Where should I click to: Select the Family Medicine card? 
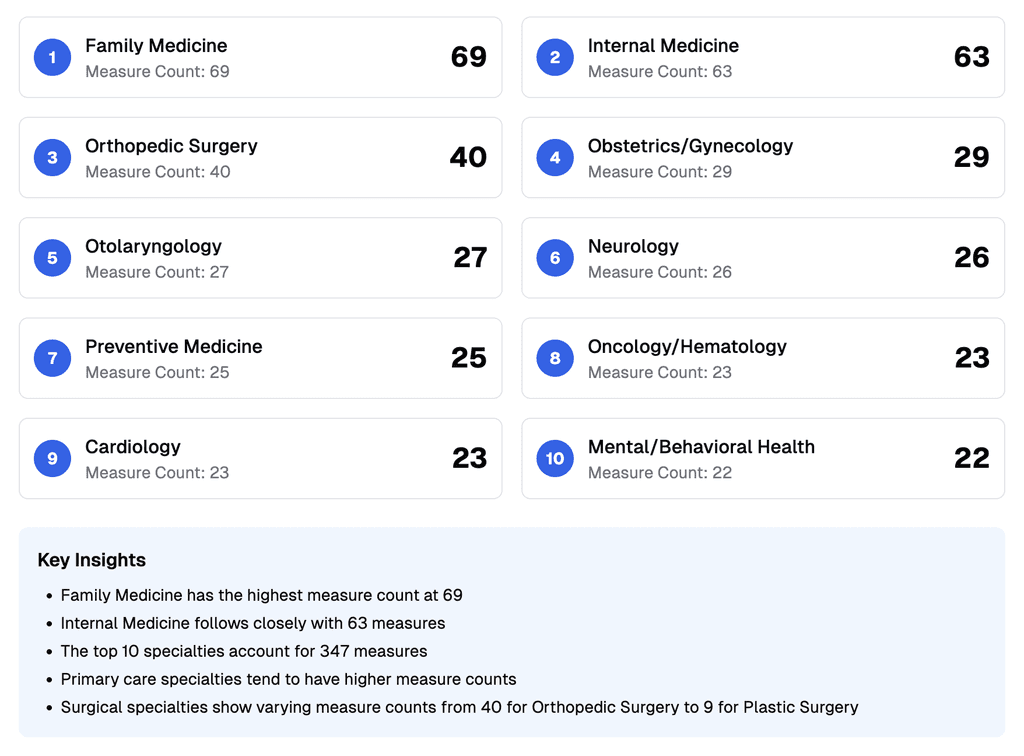[x=260, y=57]
